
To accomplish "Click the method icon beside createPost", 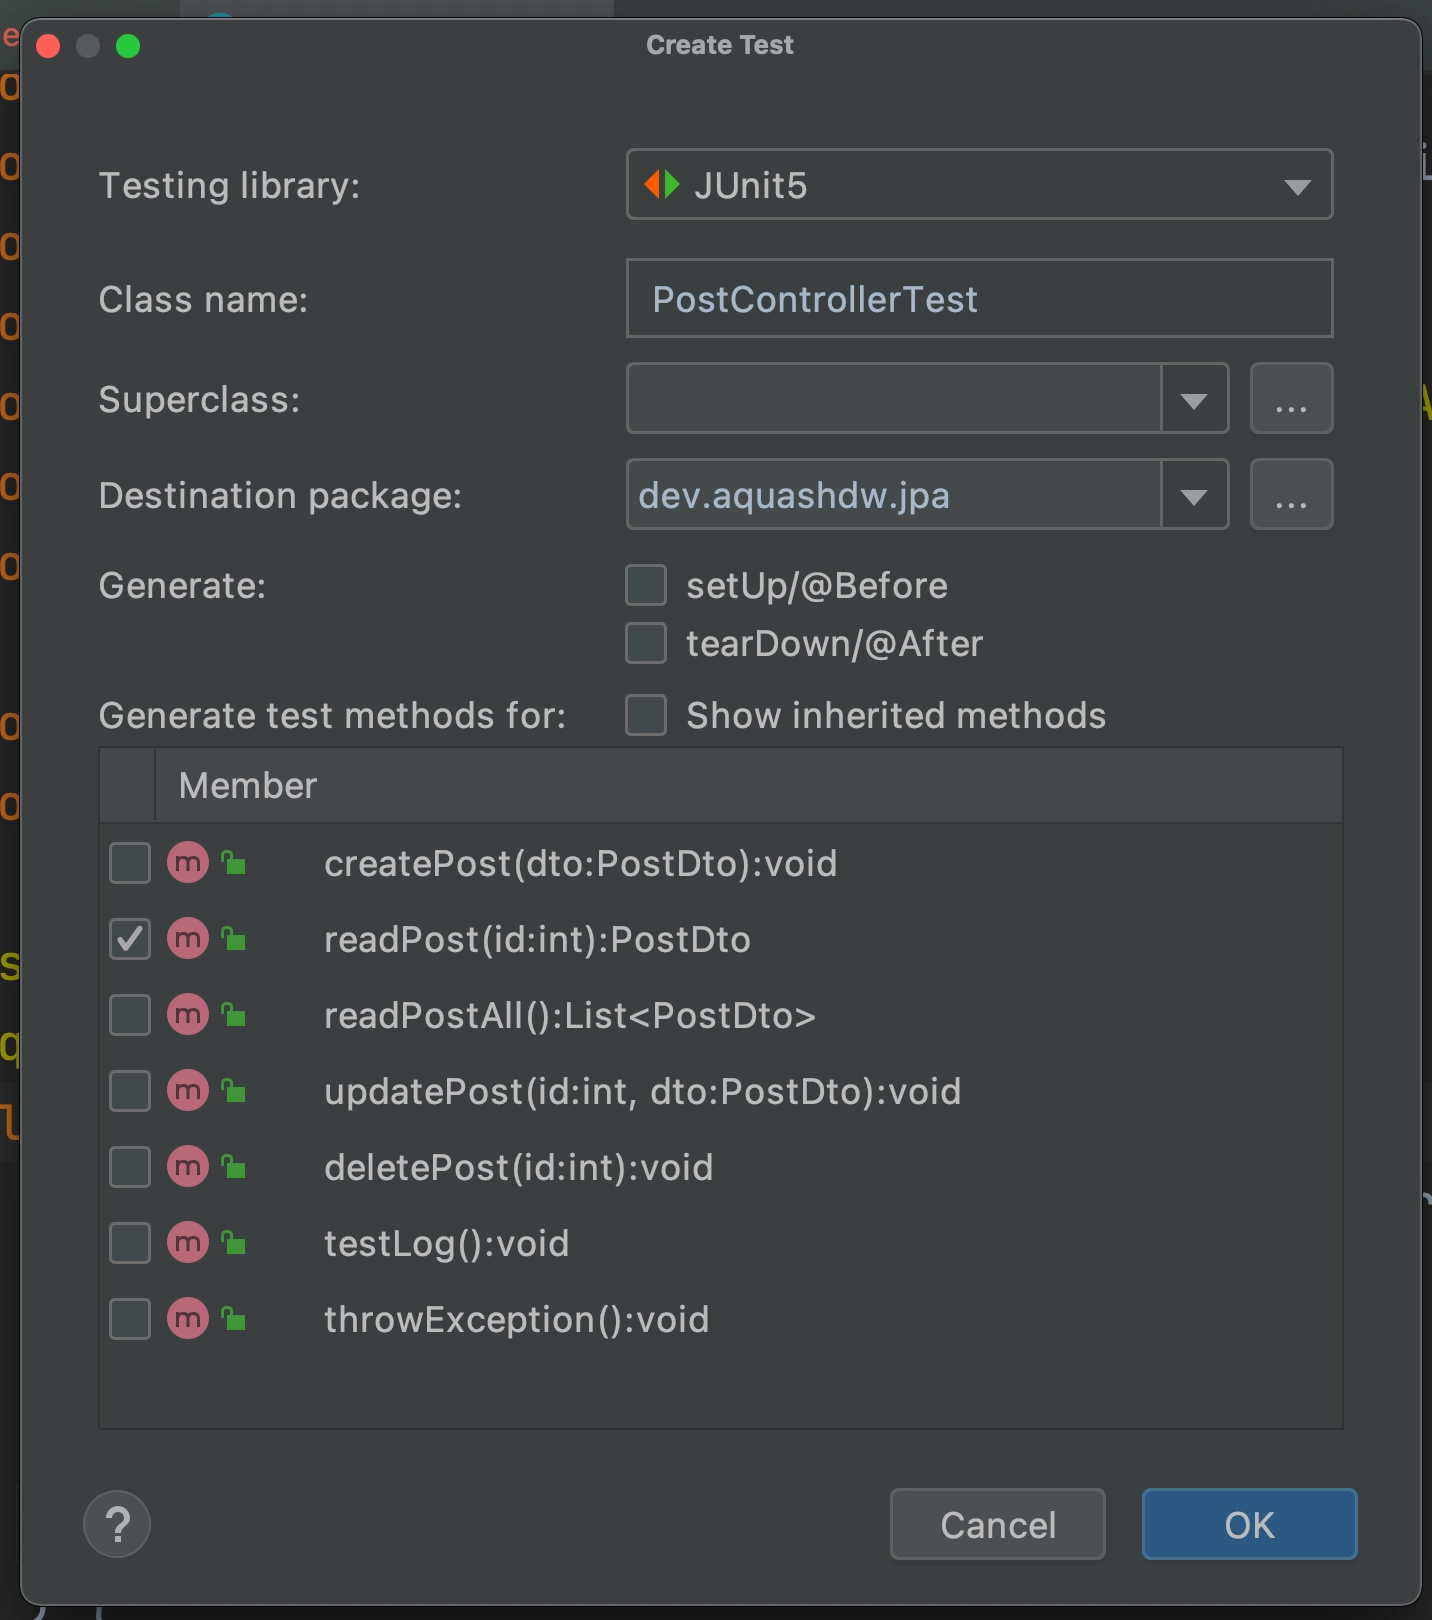I will 188,863.
